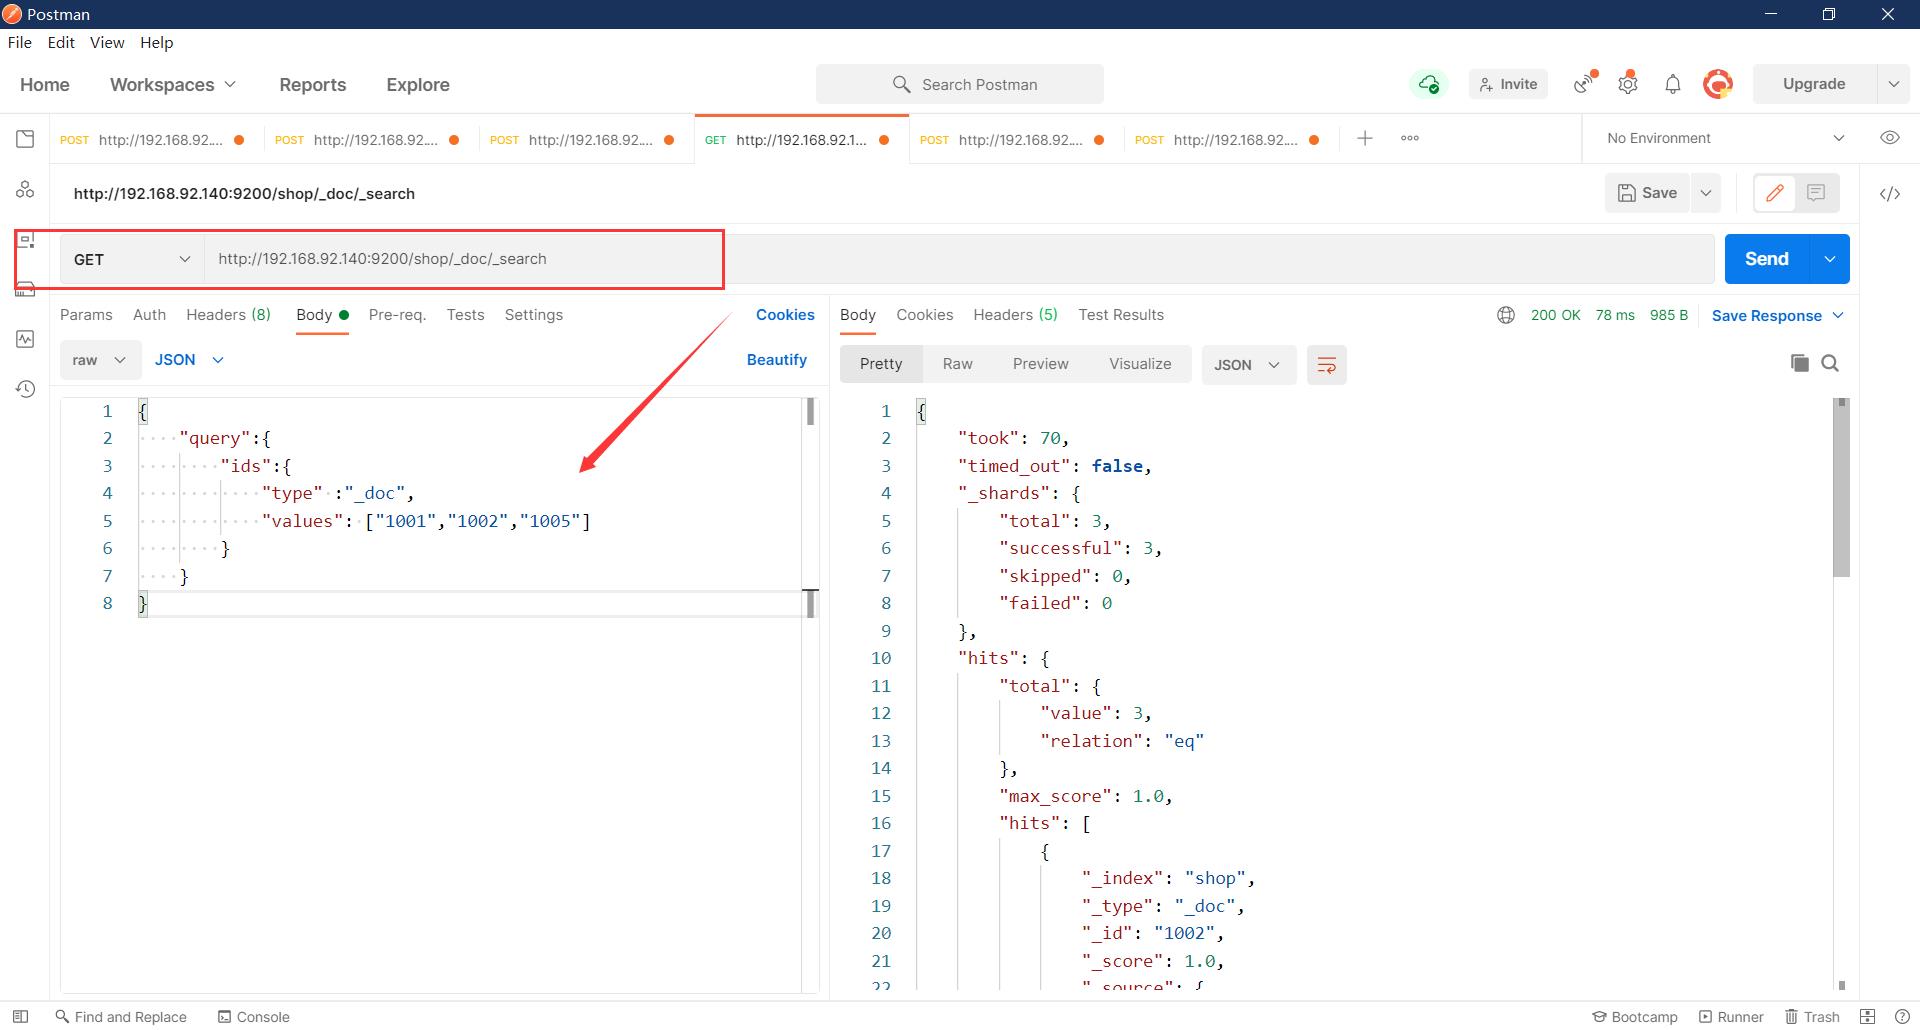
Task: Add a new request tab
Action: point(1365,138)
